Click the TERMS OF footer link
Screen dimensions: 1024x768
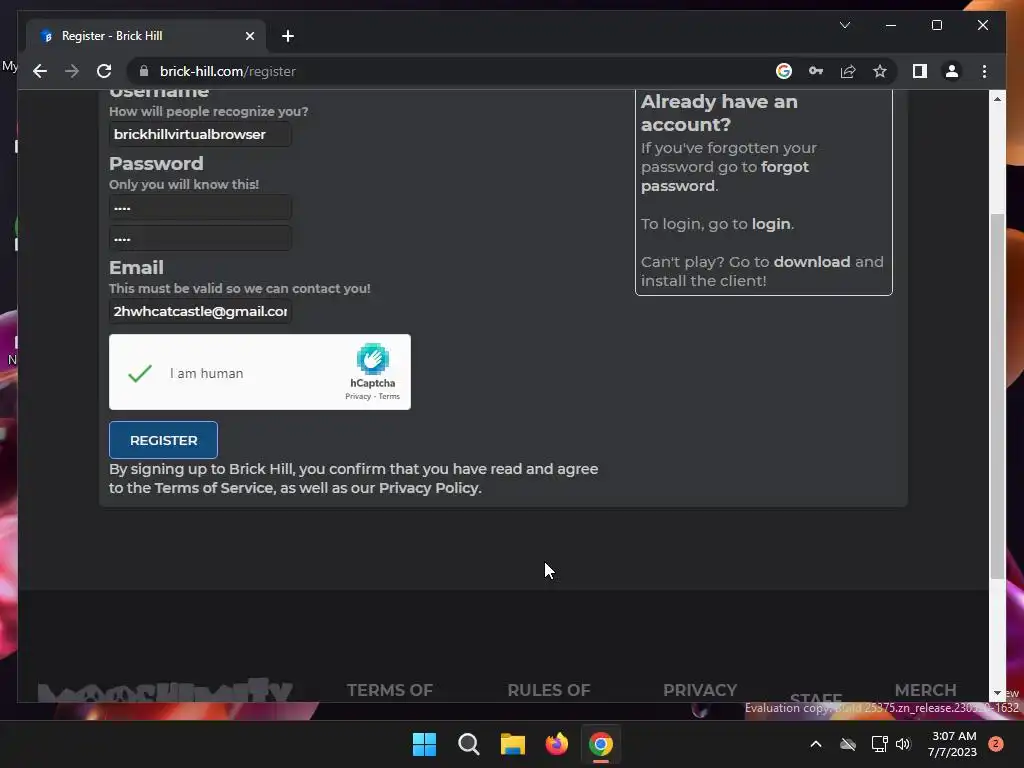[390, 690]
